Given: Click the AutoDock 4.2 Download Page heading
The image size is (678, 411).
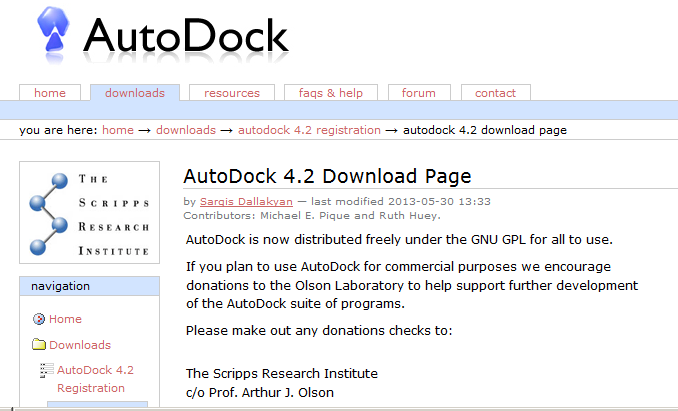Looking at the screenshot, I should pyautogui.click(x=327, y=176).
